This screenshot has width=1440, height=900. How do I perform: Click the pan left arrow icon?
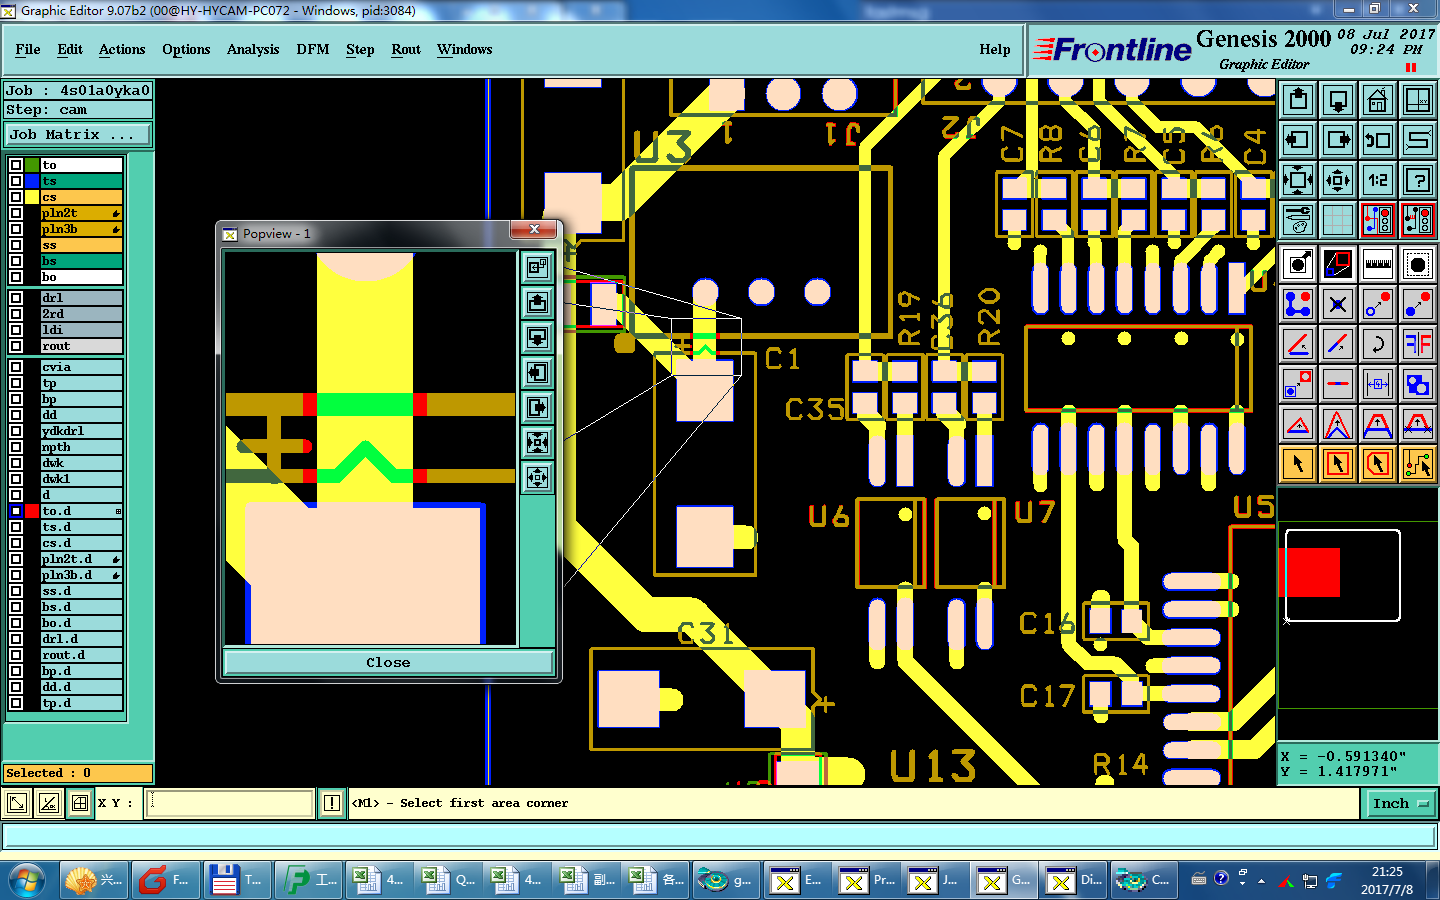[x=1298, y=140]
